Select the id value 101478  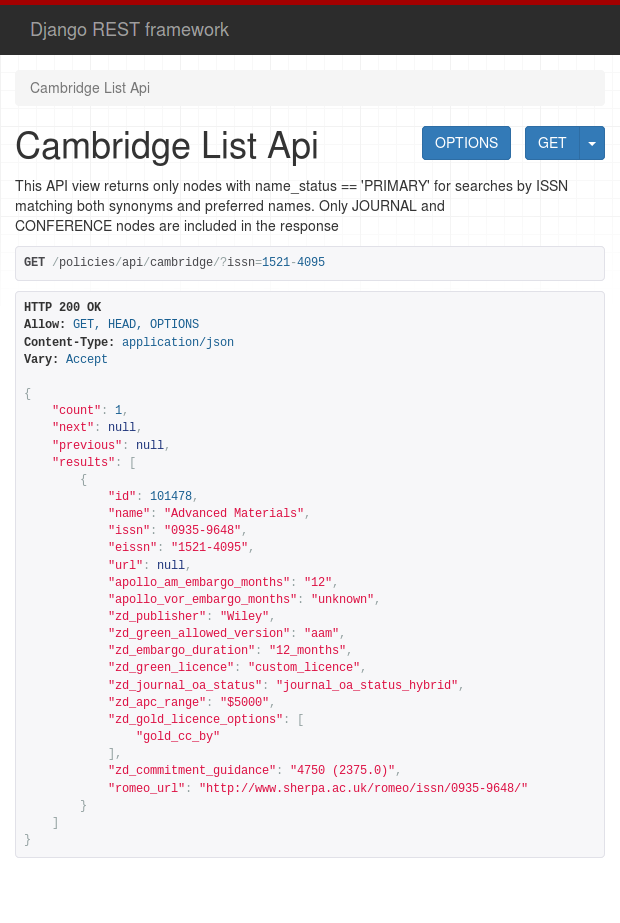click(x=172, y=496)
